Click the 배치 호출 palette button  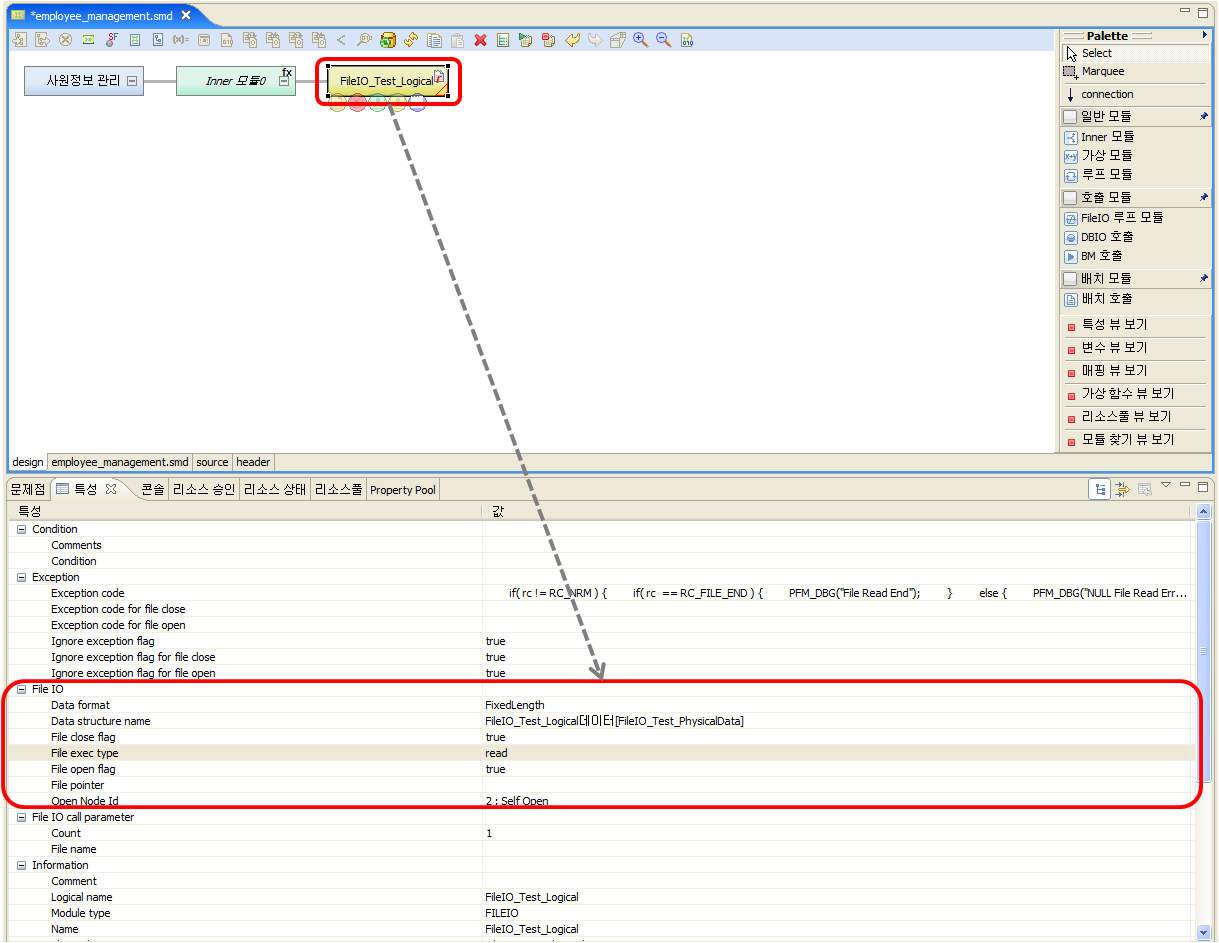(x=1099, y=298)
